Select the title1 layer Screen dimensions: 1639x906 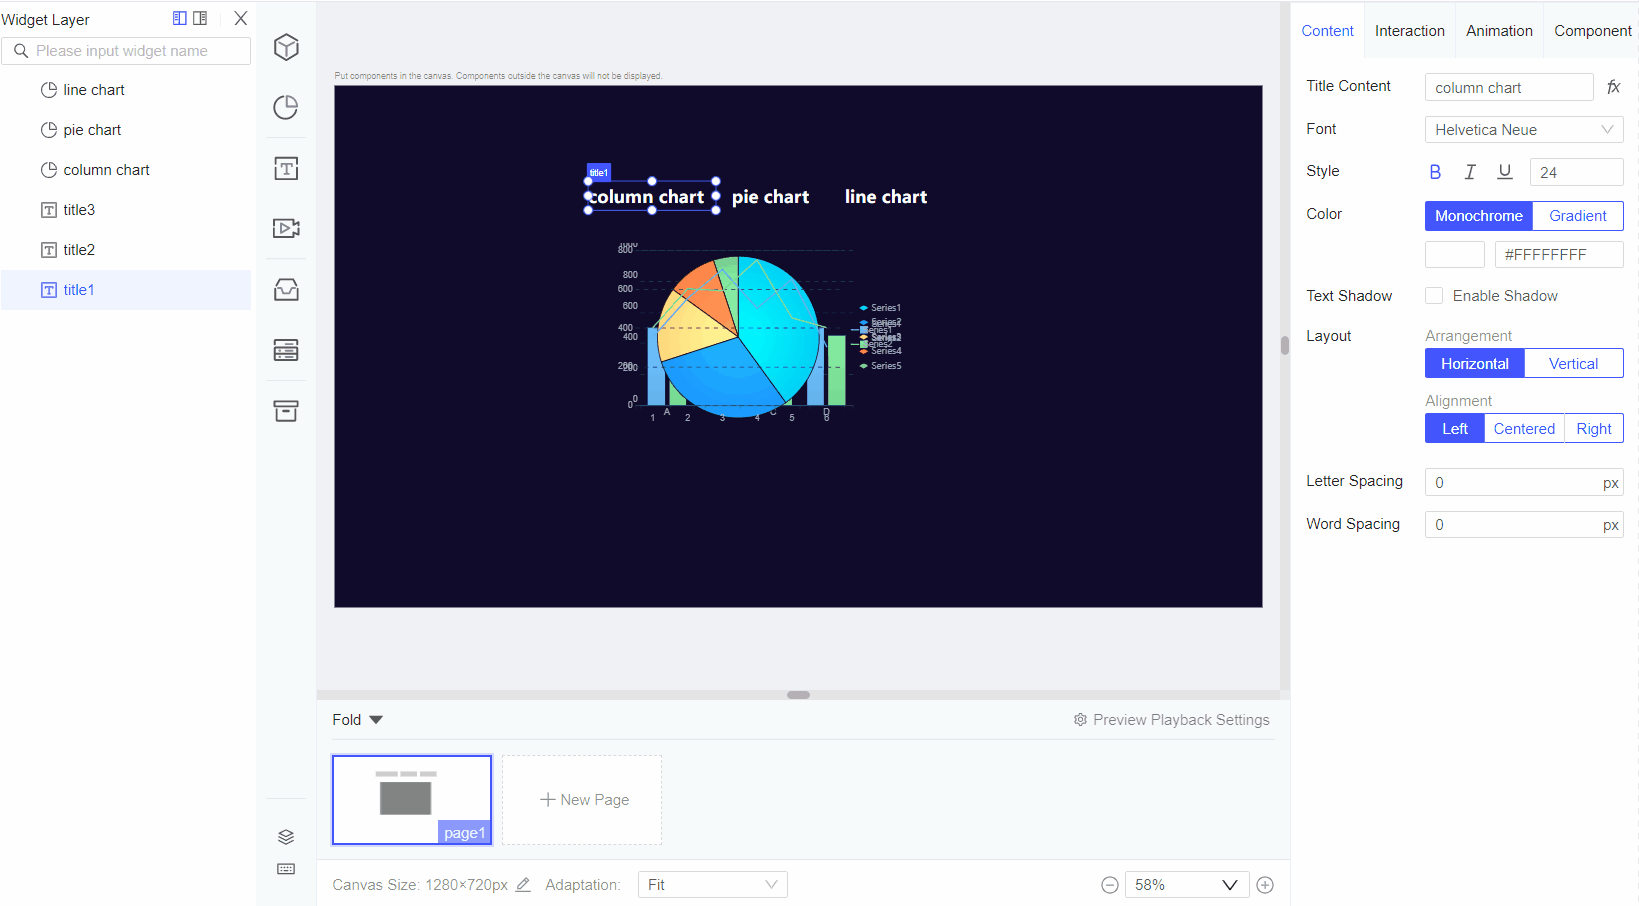126,290
